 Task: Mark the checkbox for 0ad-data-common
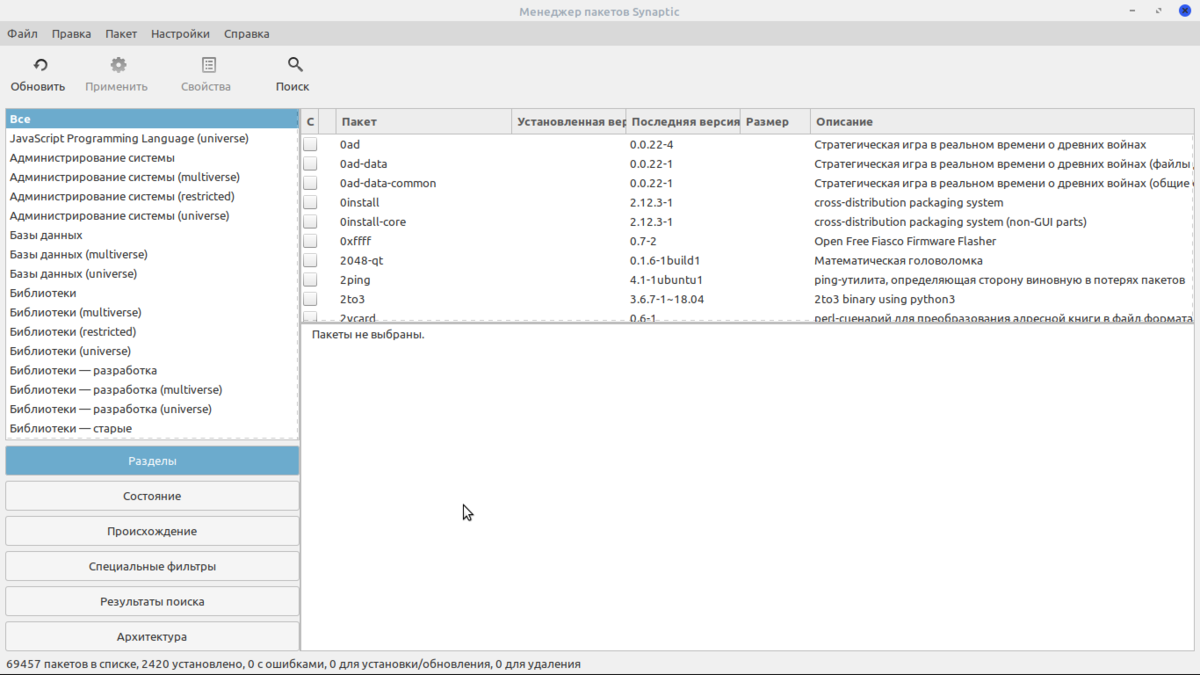[310, 183]
